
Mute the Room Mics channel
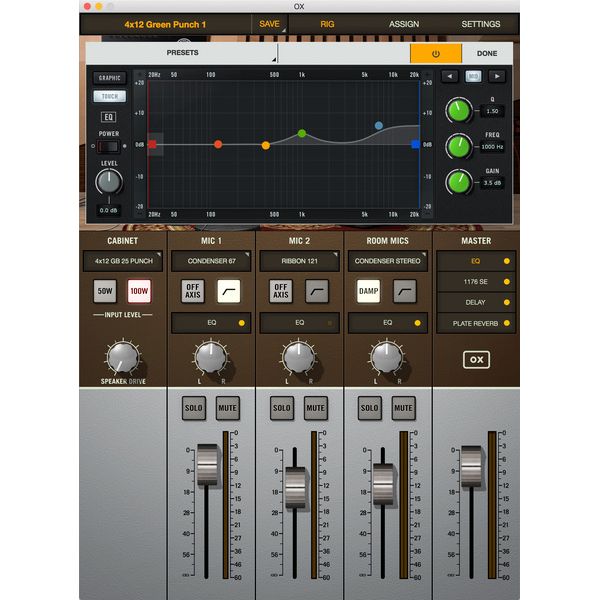[x=404, y=408]
